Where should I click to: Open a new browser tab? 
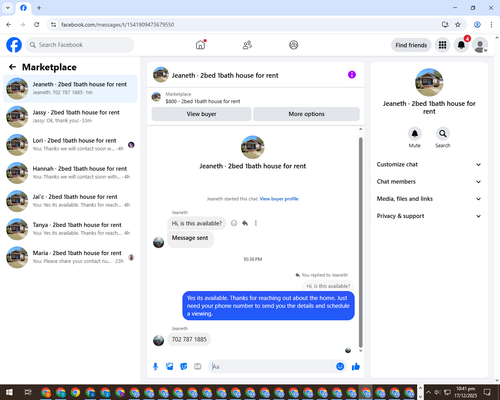click(39, 8)
